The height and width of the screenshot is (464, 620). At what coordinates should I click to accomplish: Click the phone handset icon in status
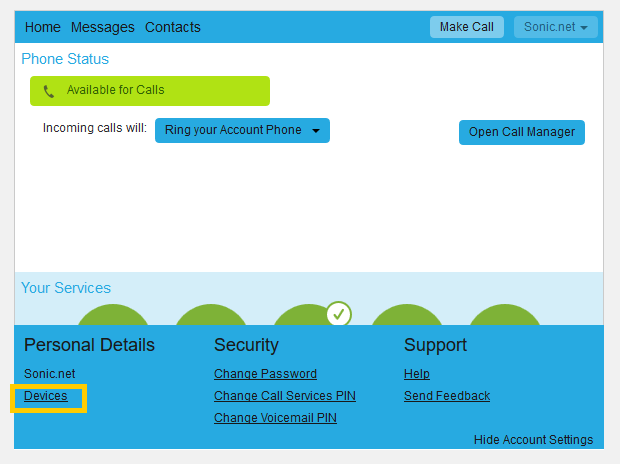49,91
